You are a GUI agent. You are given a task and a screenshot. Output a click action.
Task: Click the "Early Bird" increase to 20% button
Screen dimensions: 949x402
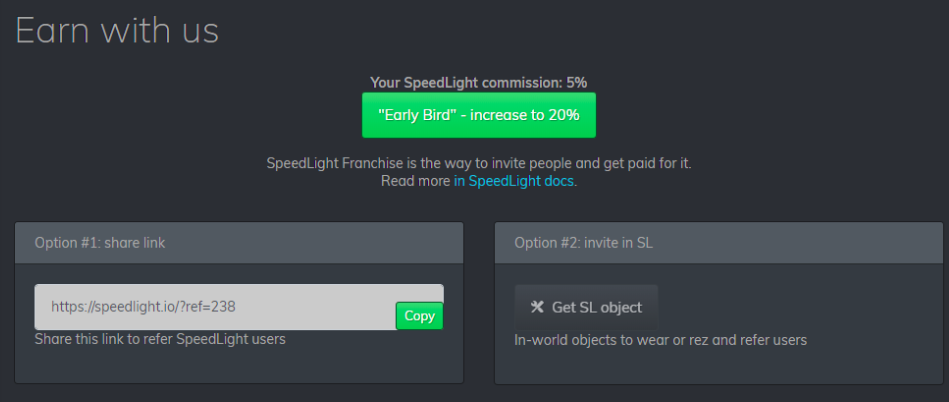tap(479, 115)
